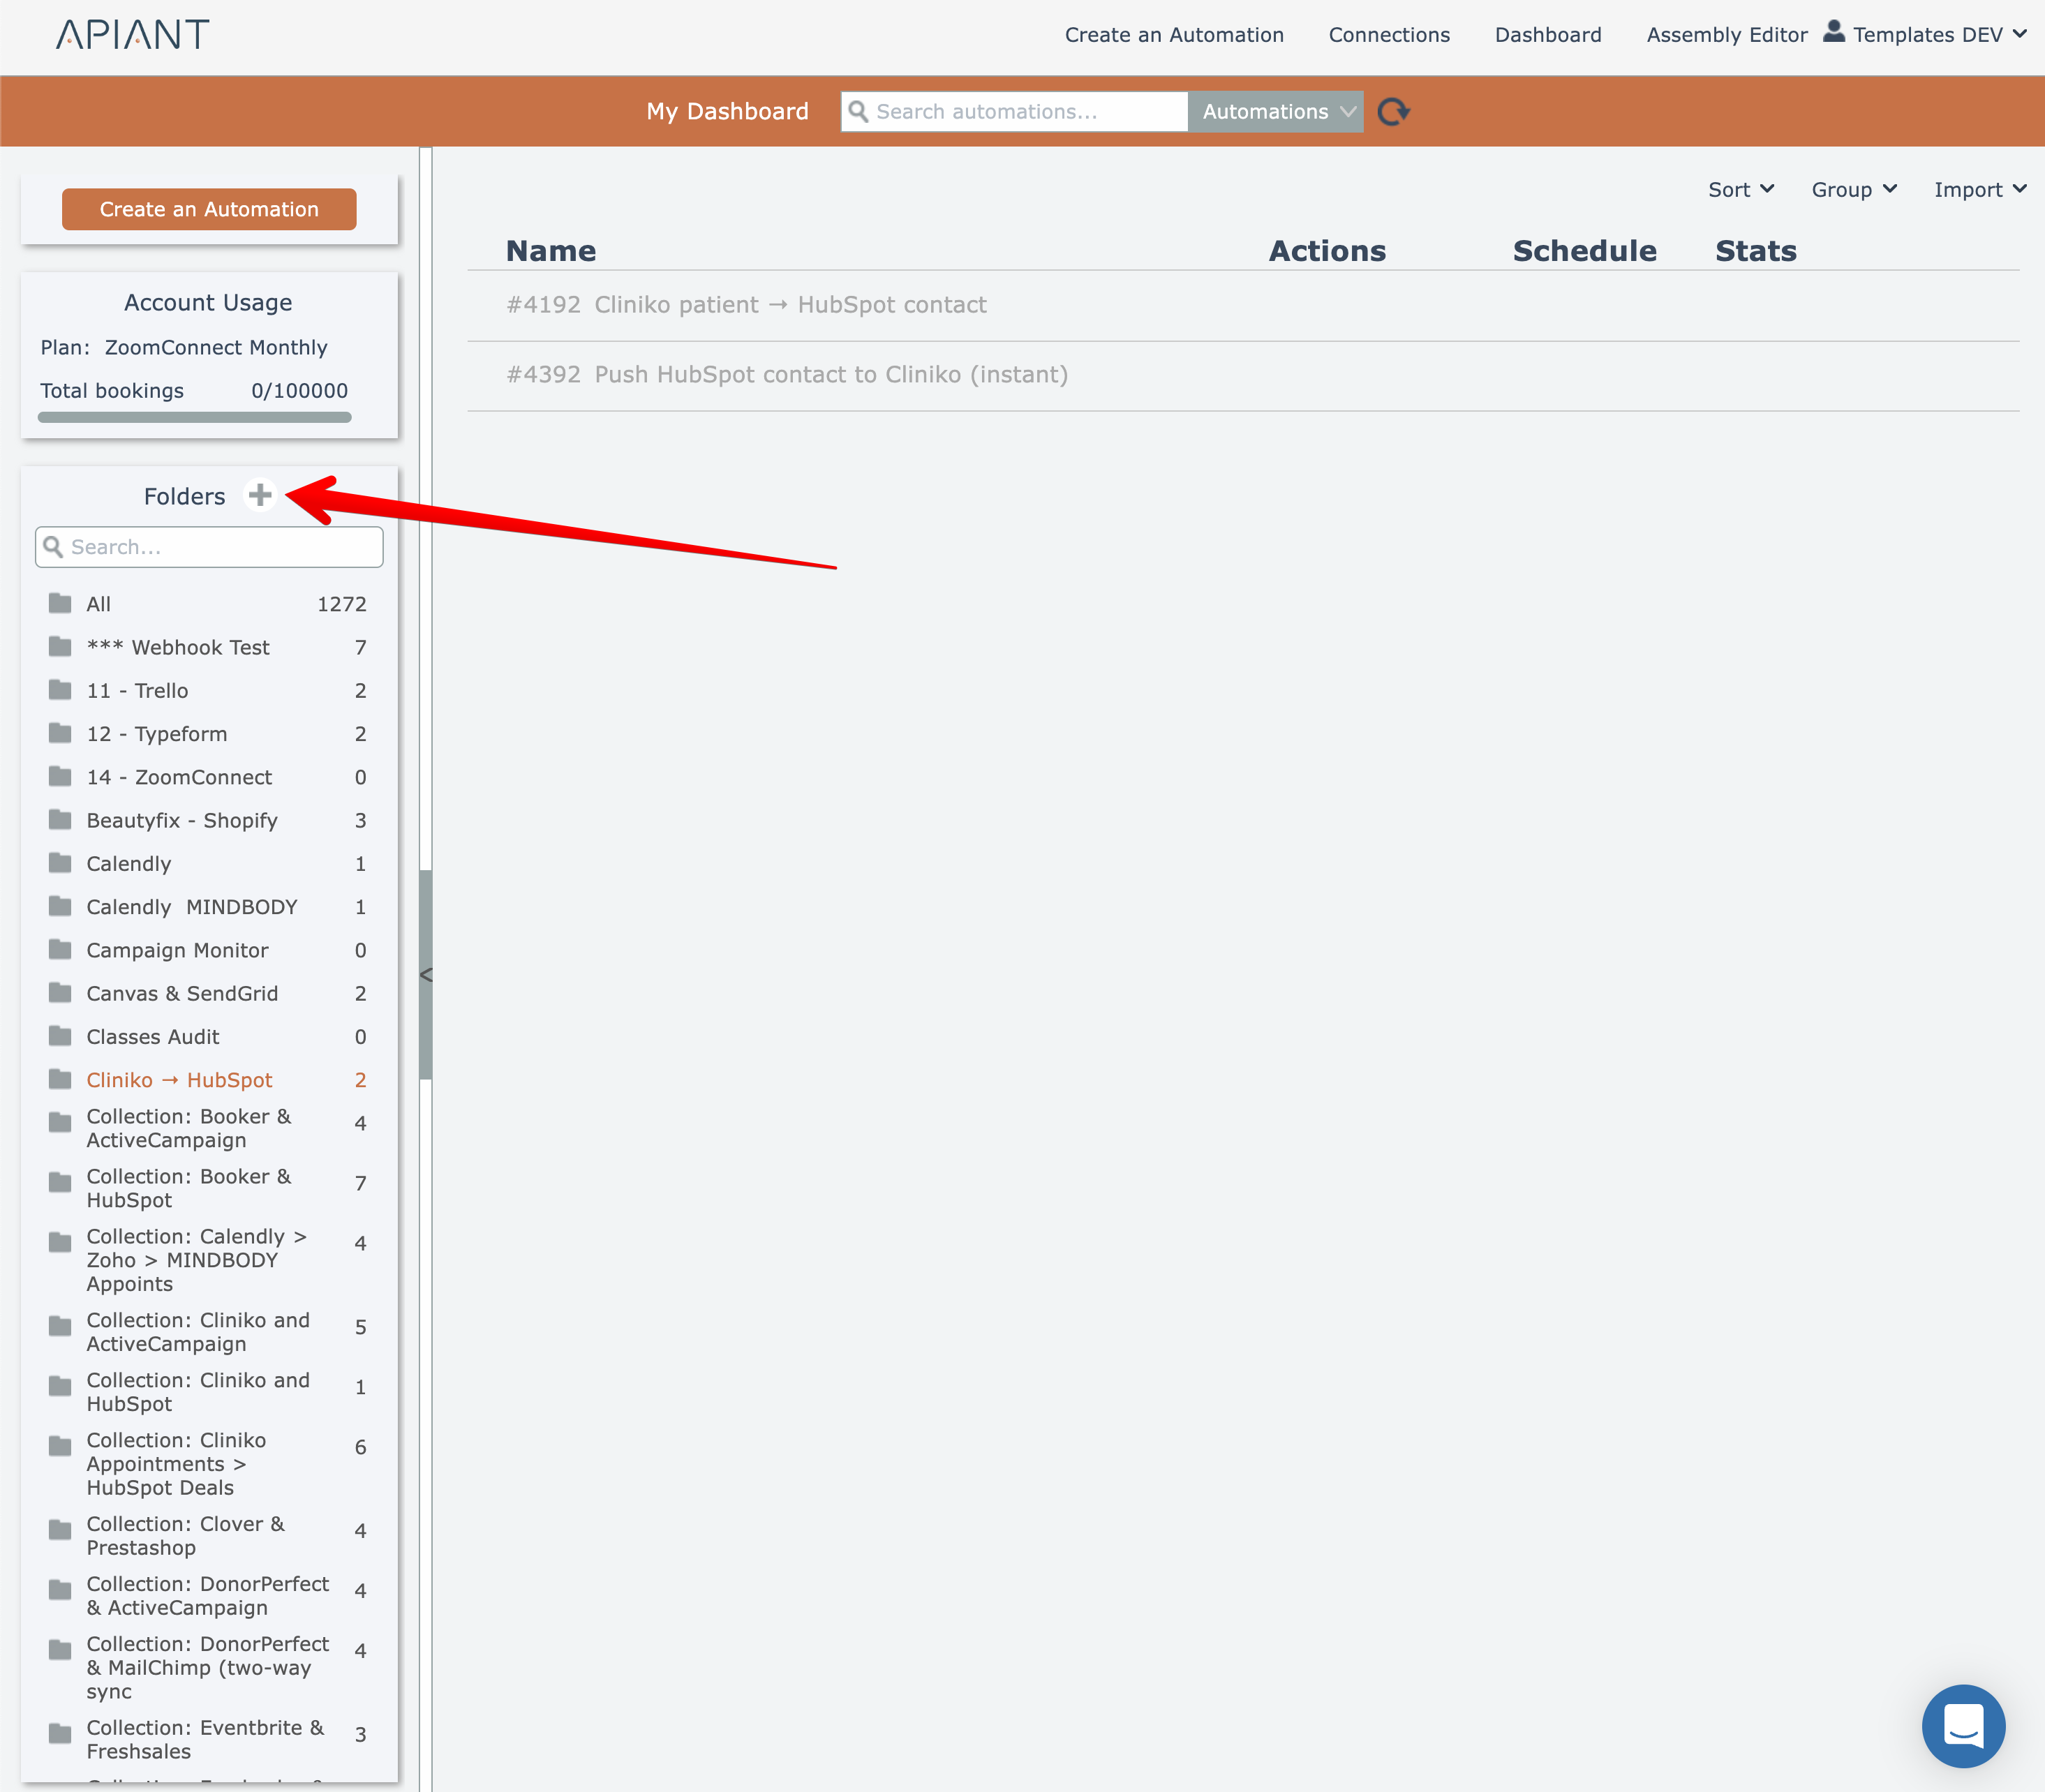Select the Calendly folder icon

point(60,863)
